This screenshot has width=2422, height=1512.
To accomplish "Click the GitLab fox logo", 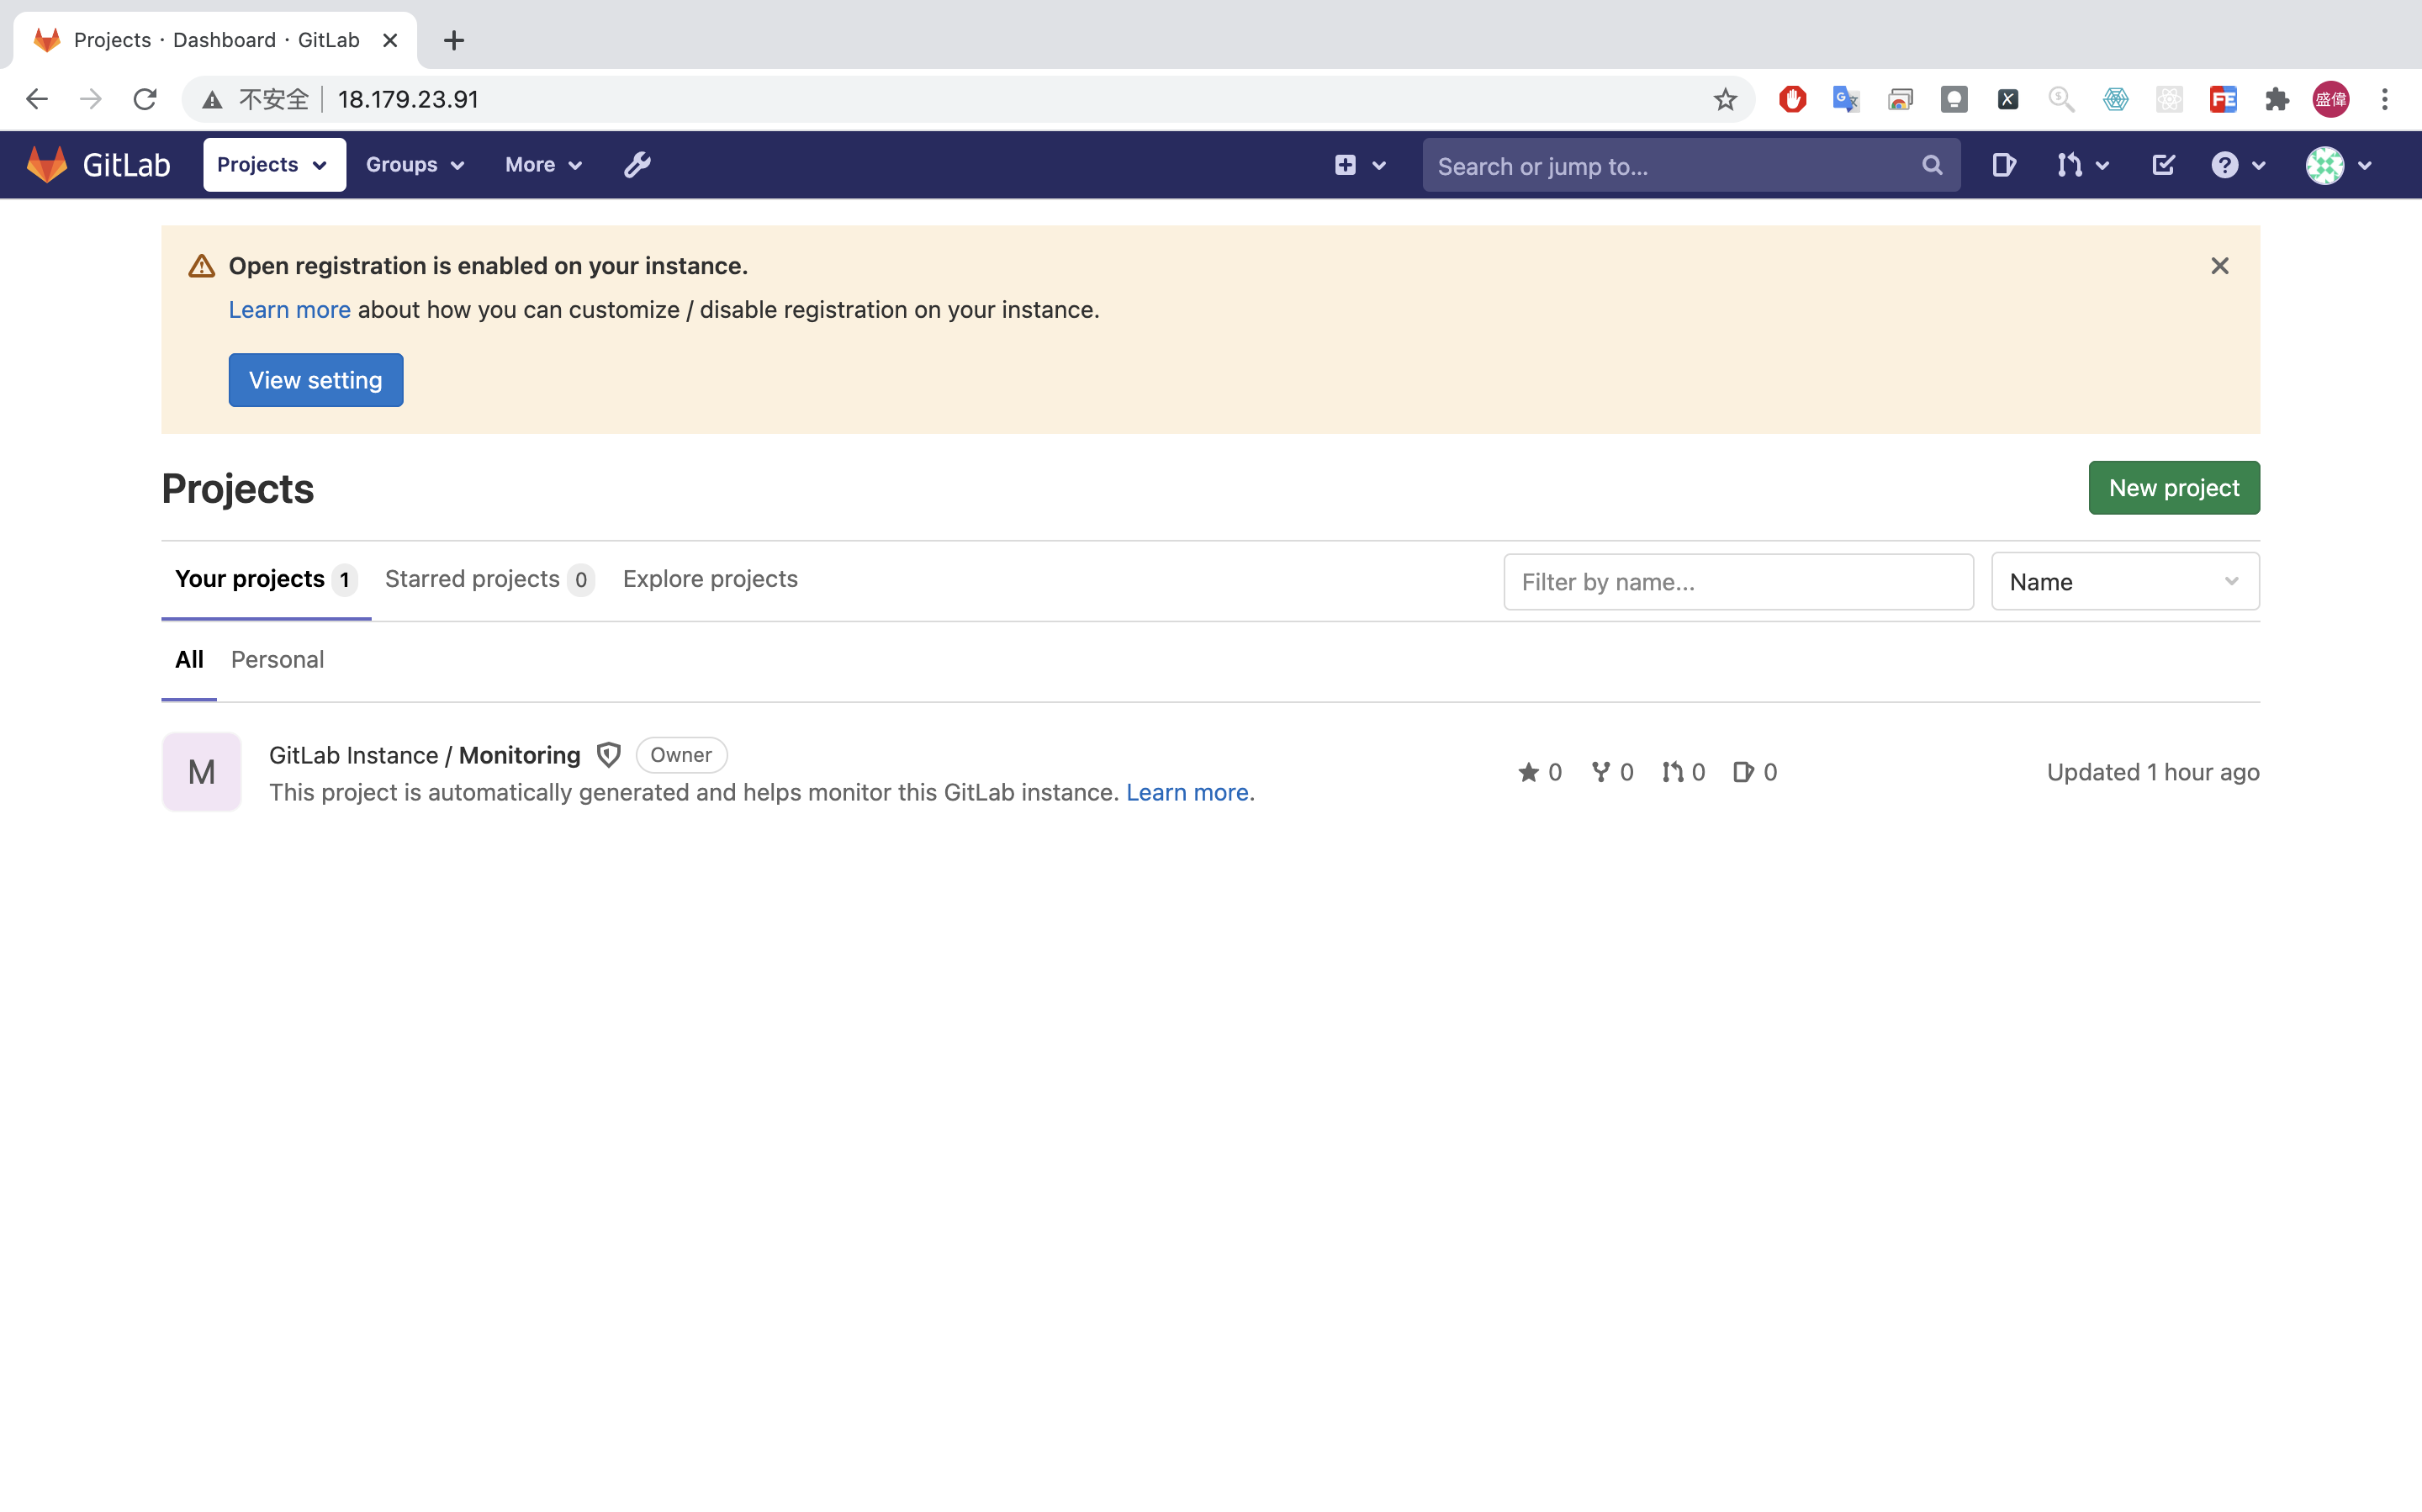I will coord(47,165).
